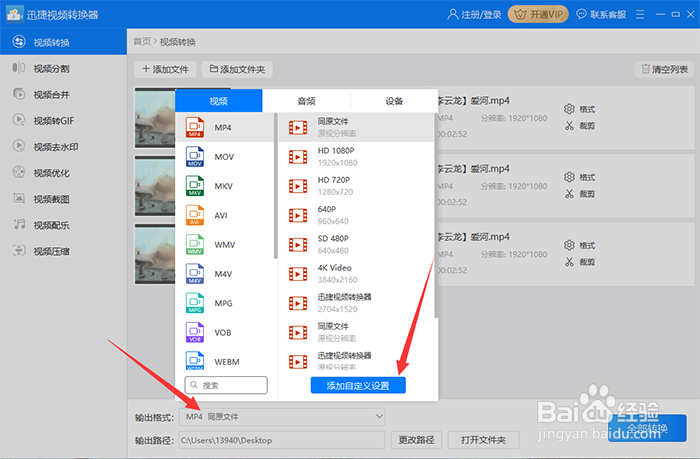
Task: Select the M4V format icon
Action: click(195, 274)
